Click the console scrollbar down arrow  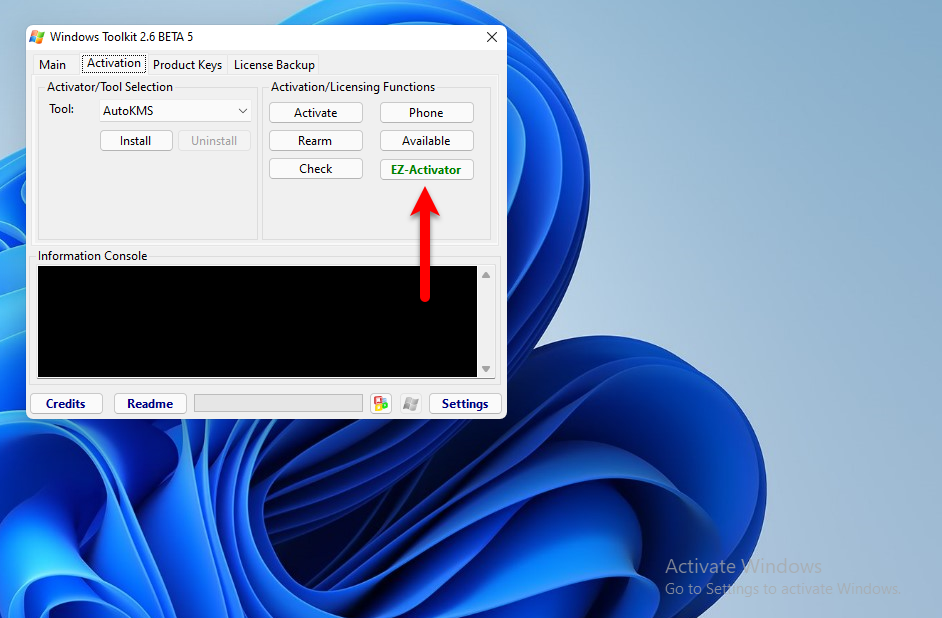point(486,369)
